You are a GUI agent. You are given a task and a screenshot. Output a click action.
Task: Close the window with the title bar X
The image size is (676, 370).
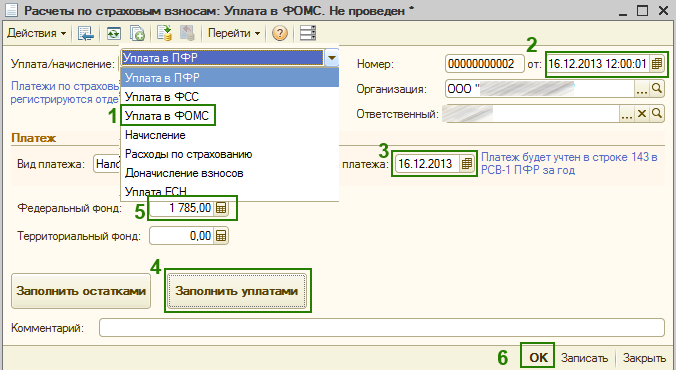[x=663, y=11]
